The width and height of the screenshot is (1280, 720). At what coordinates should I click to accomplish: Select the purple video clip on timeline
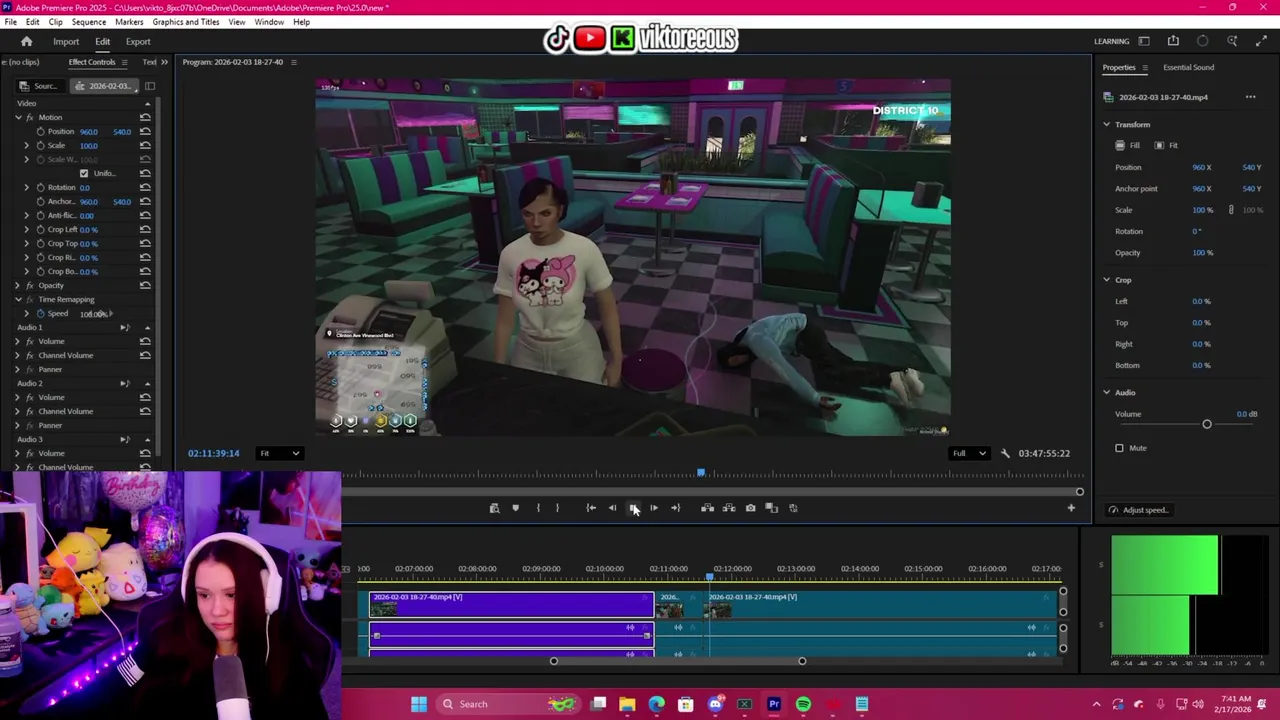511,604
